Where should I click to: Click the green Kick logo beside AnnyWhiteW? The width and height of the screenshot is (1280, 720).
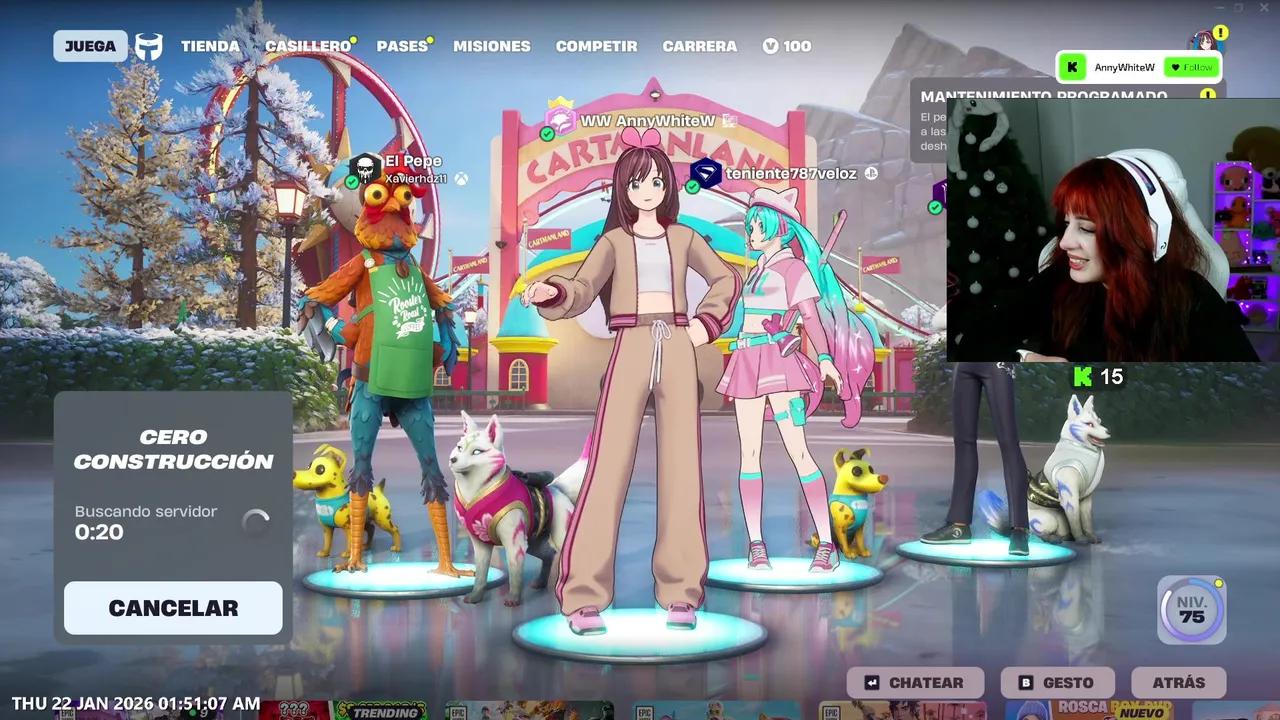(1073, 67)
